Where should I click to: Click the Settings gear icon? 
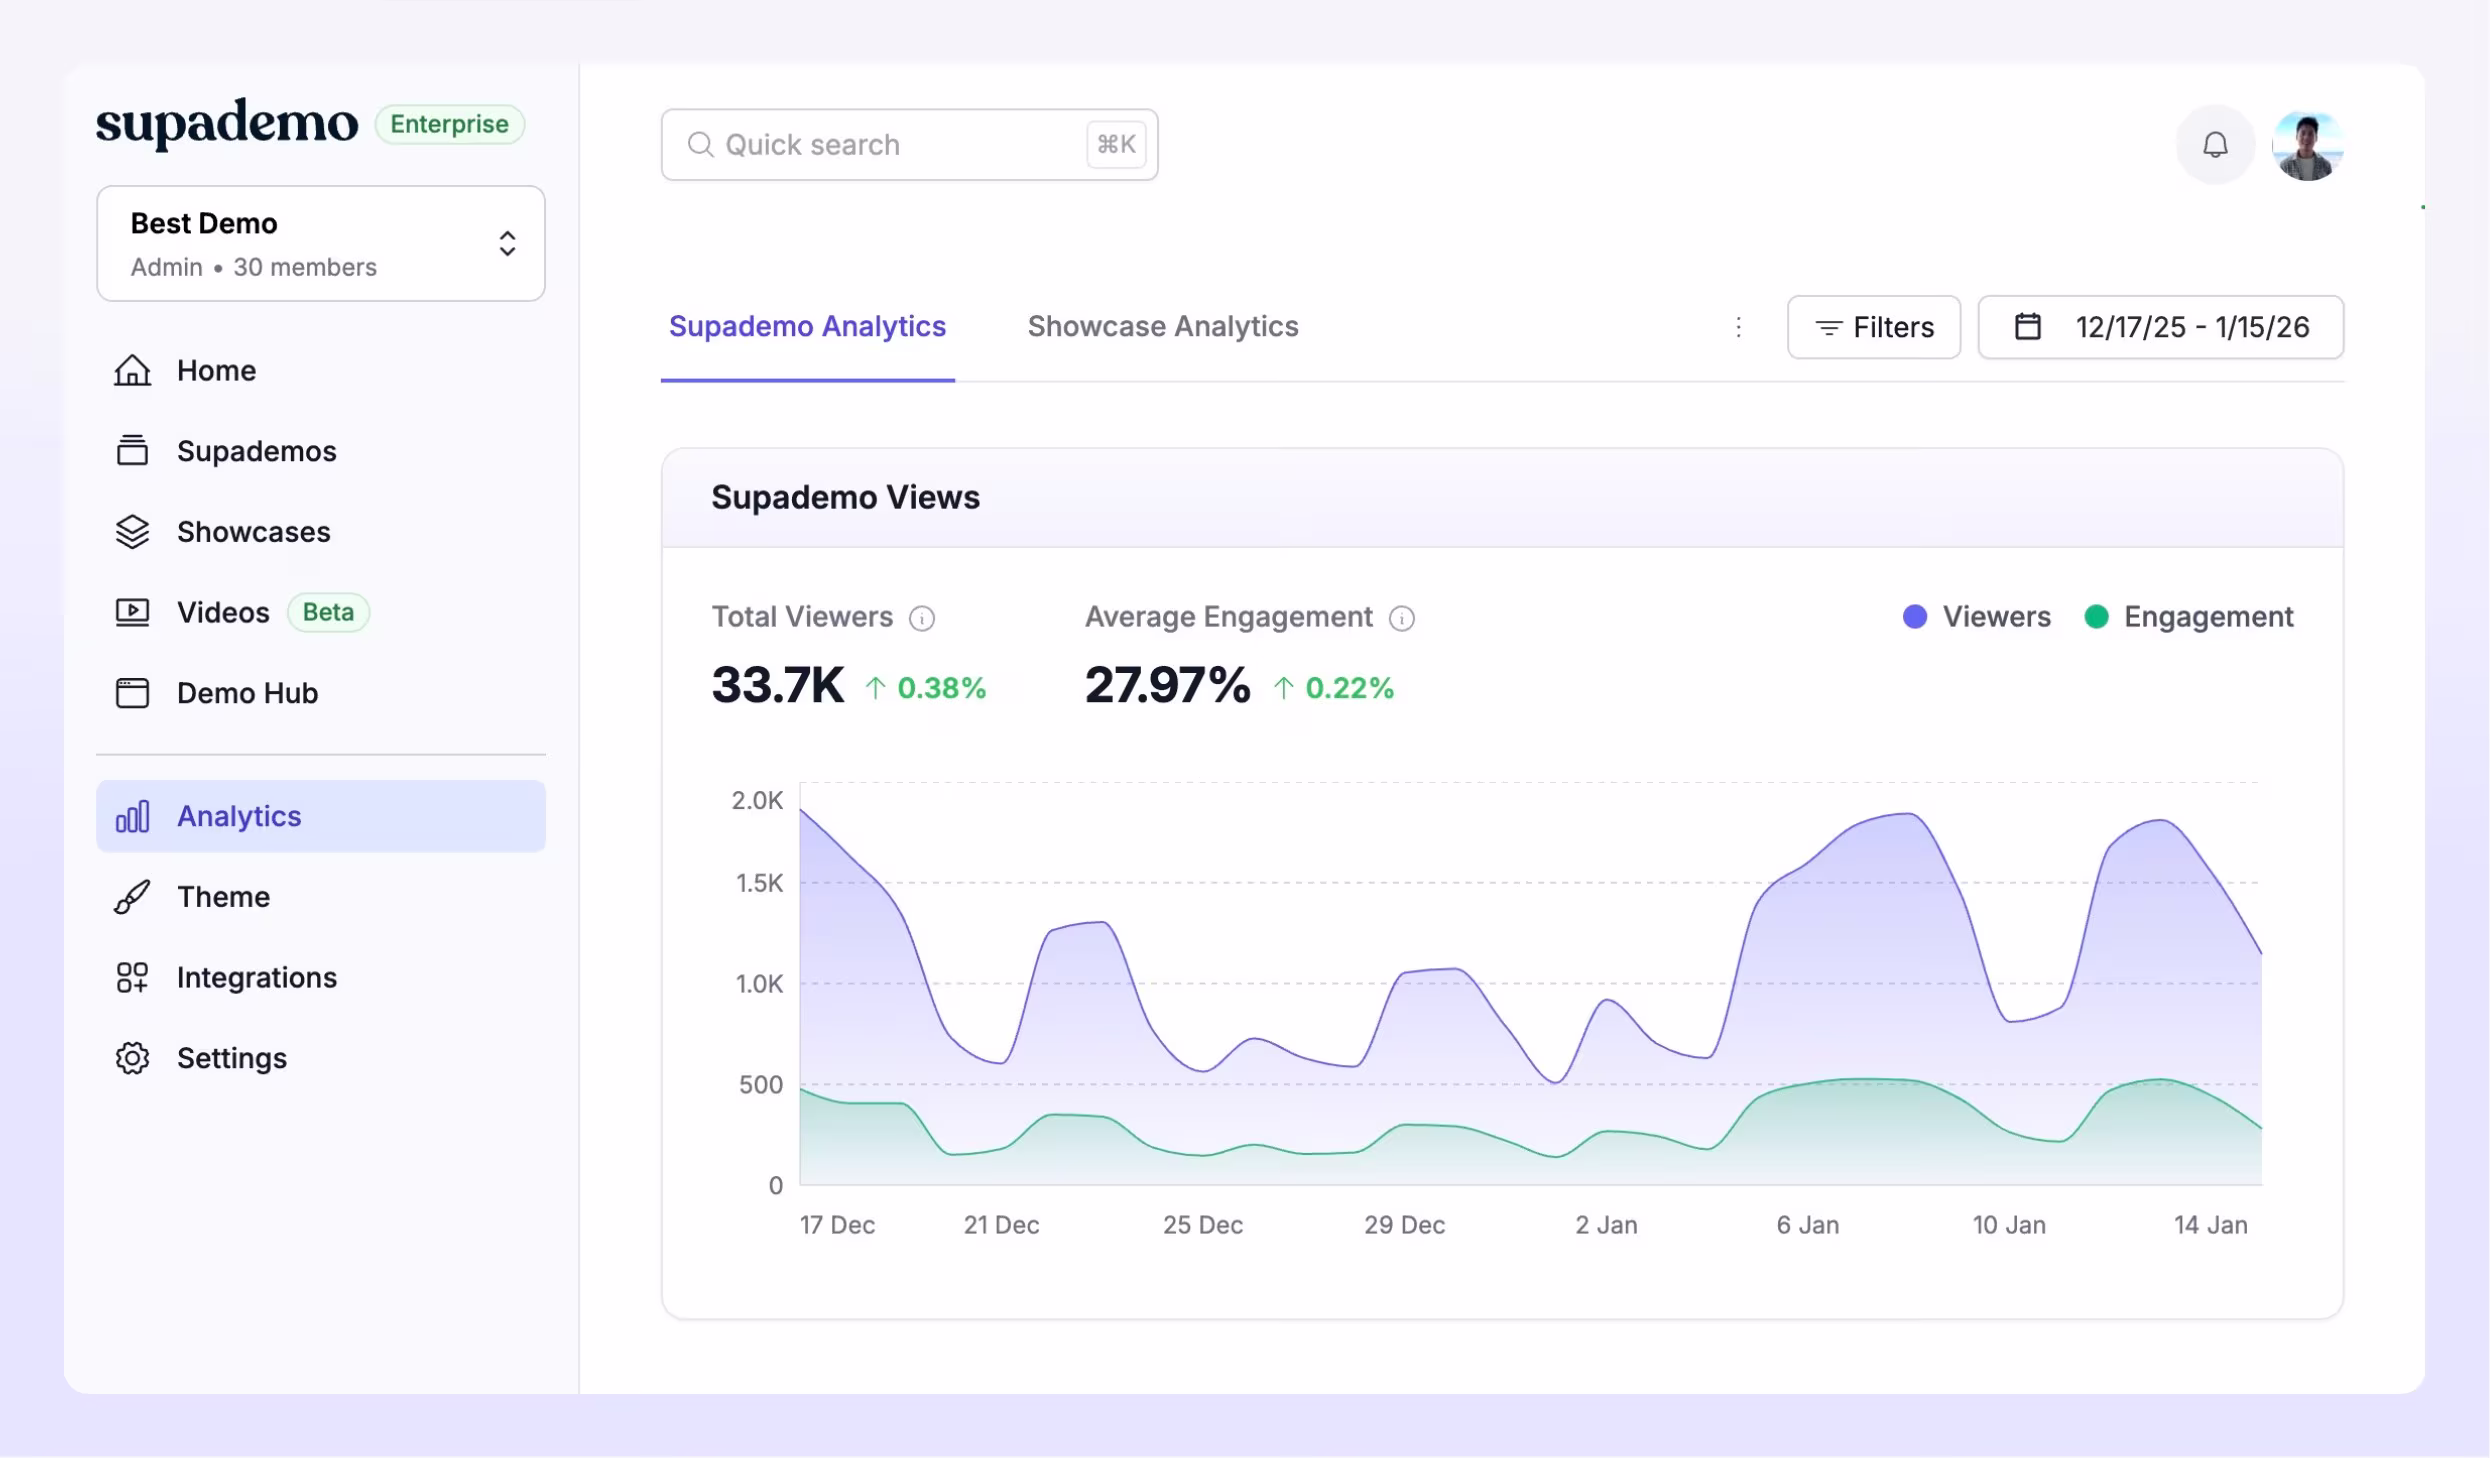[x=132, y=1058]
